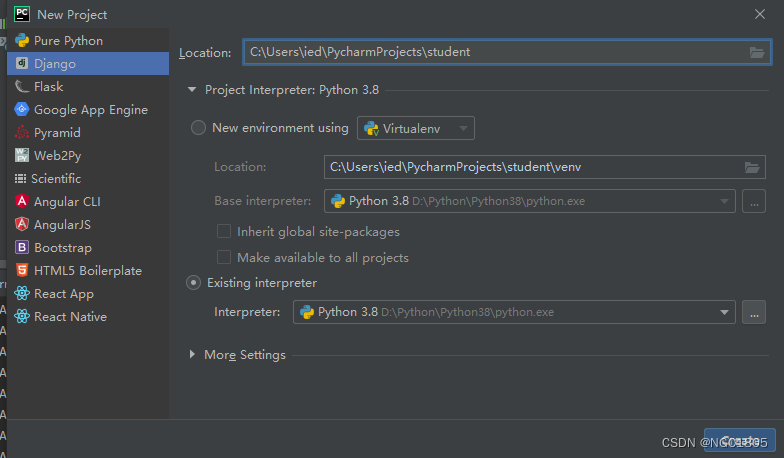Select Django project type

tap(88, 64)
